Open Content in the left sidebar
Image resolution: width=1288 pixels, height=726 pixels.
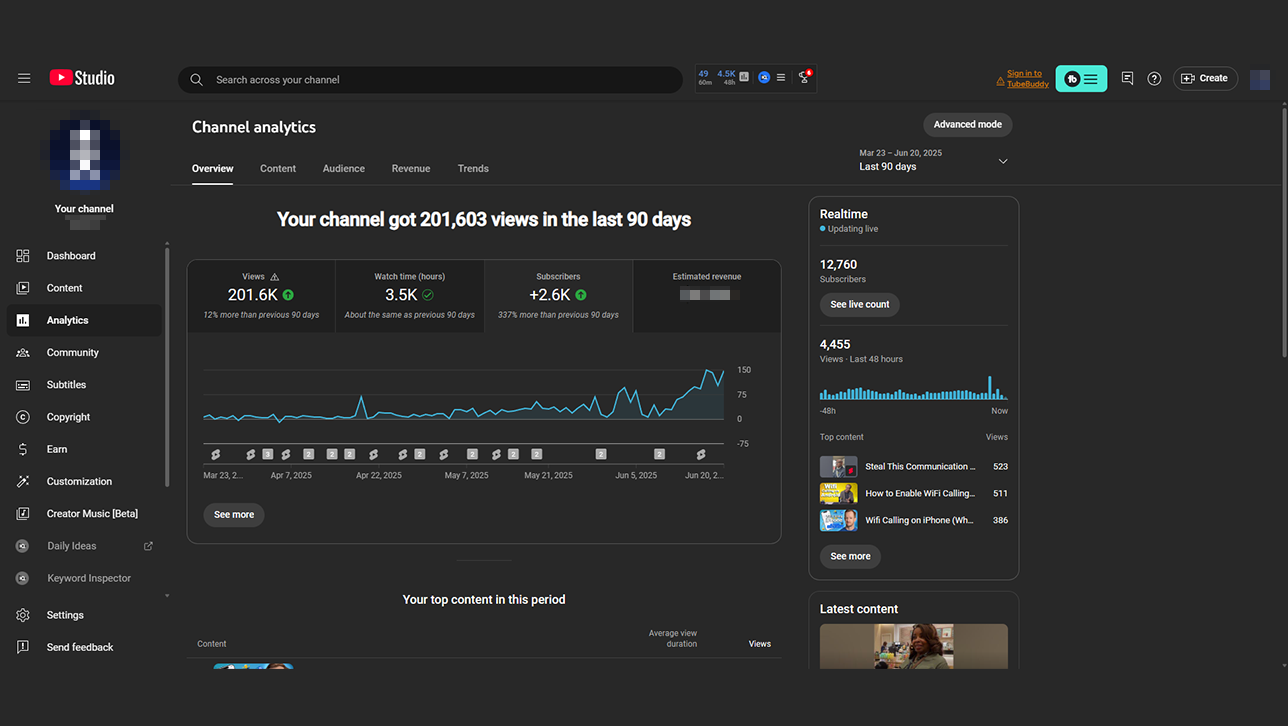(x=84, y=288)
